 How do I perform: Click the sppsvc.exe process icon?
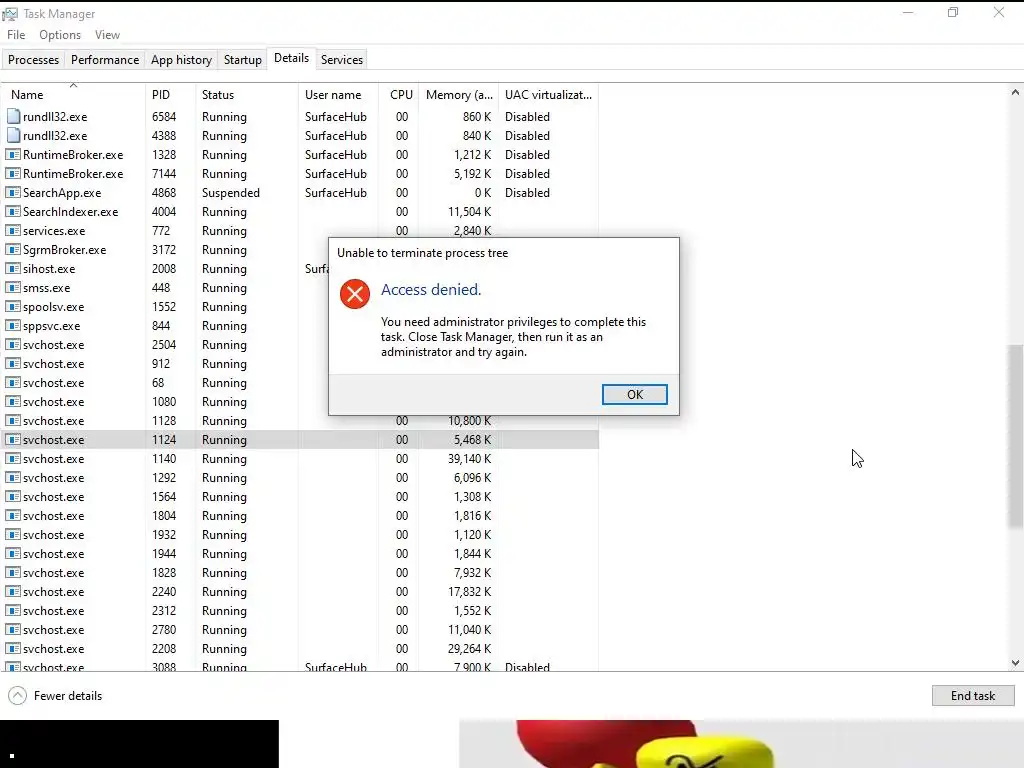tap(13, 325)
